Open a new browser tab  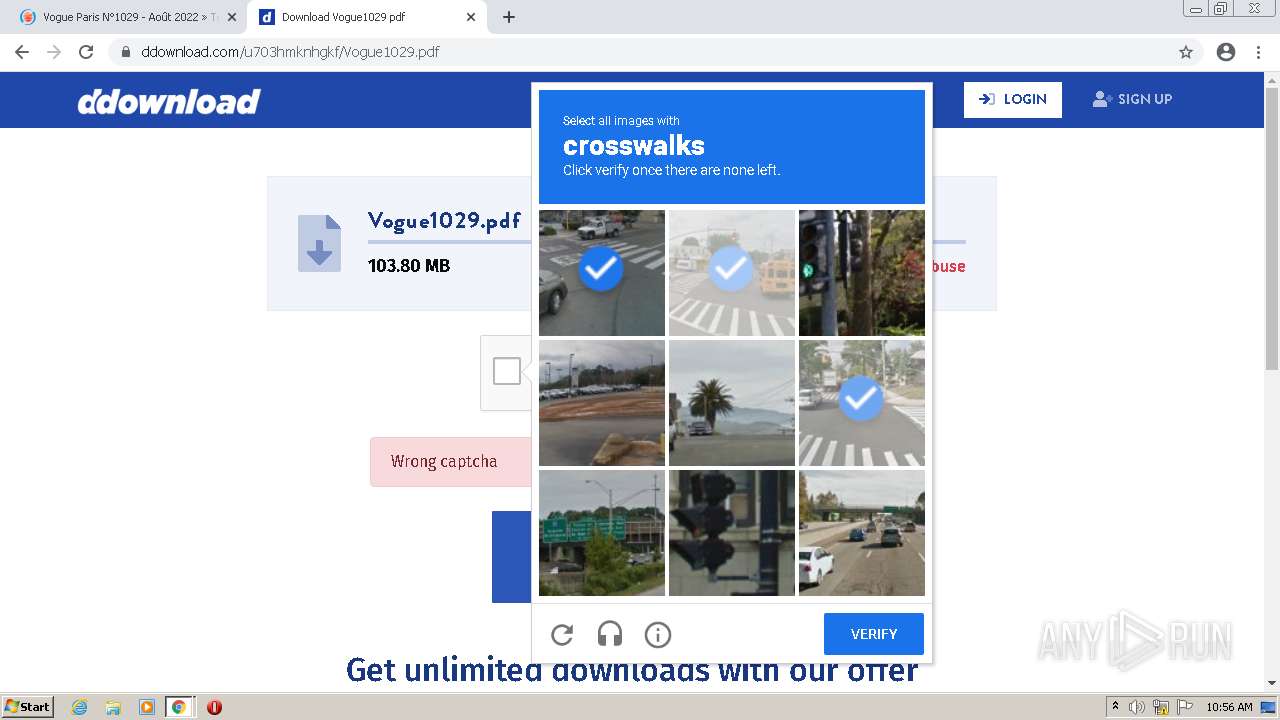[509, 17]
